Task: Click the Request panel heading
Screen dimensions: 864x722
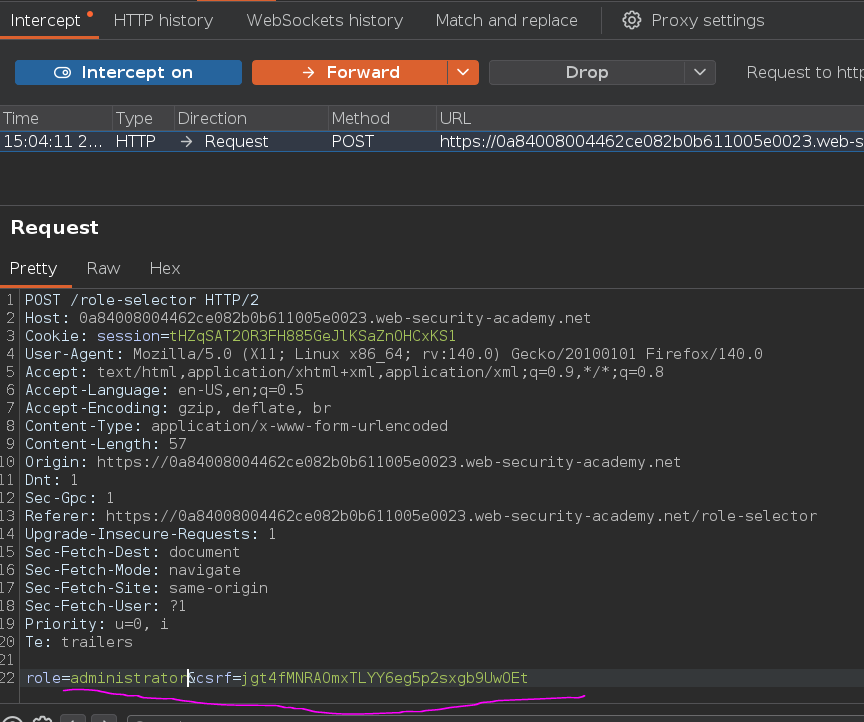Action: coord(55,228)
